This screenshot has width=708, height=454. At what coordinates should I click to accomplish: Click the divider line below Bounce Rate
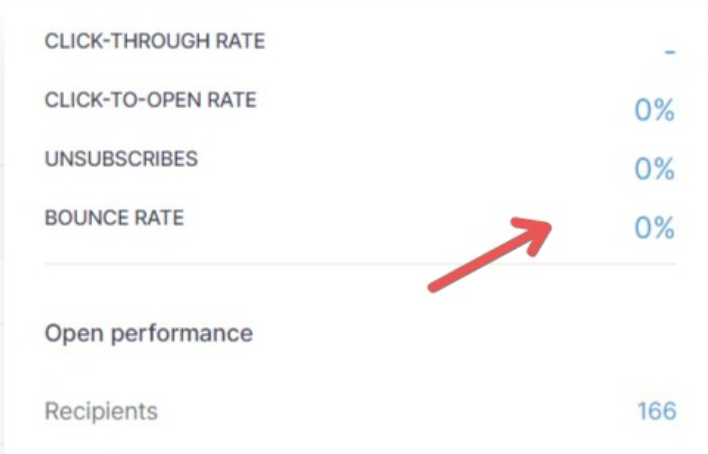click(360, 264)
